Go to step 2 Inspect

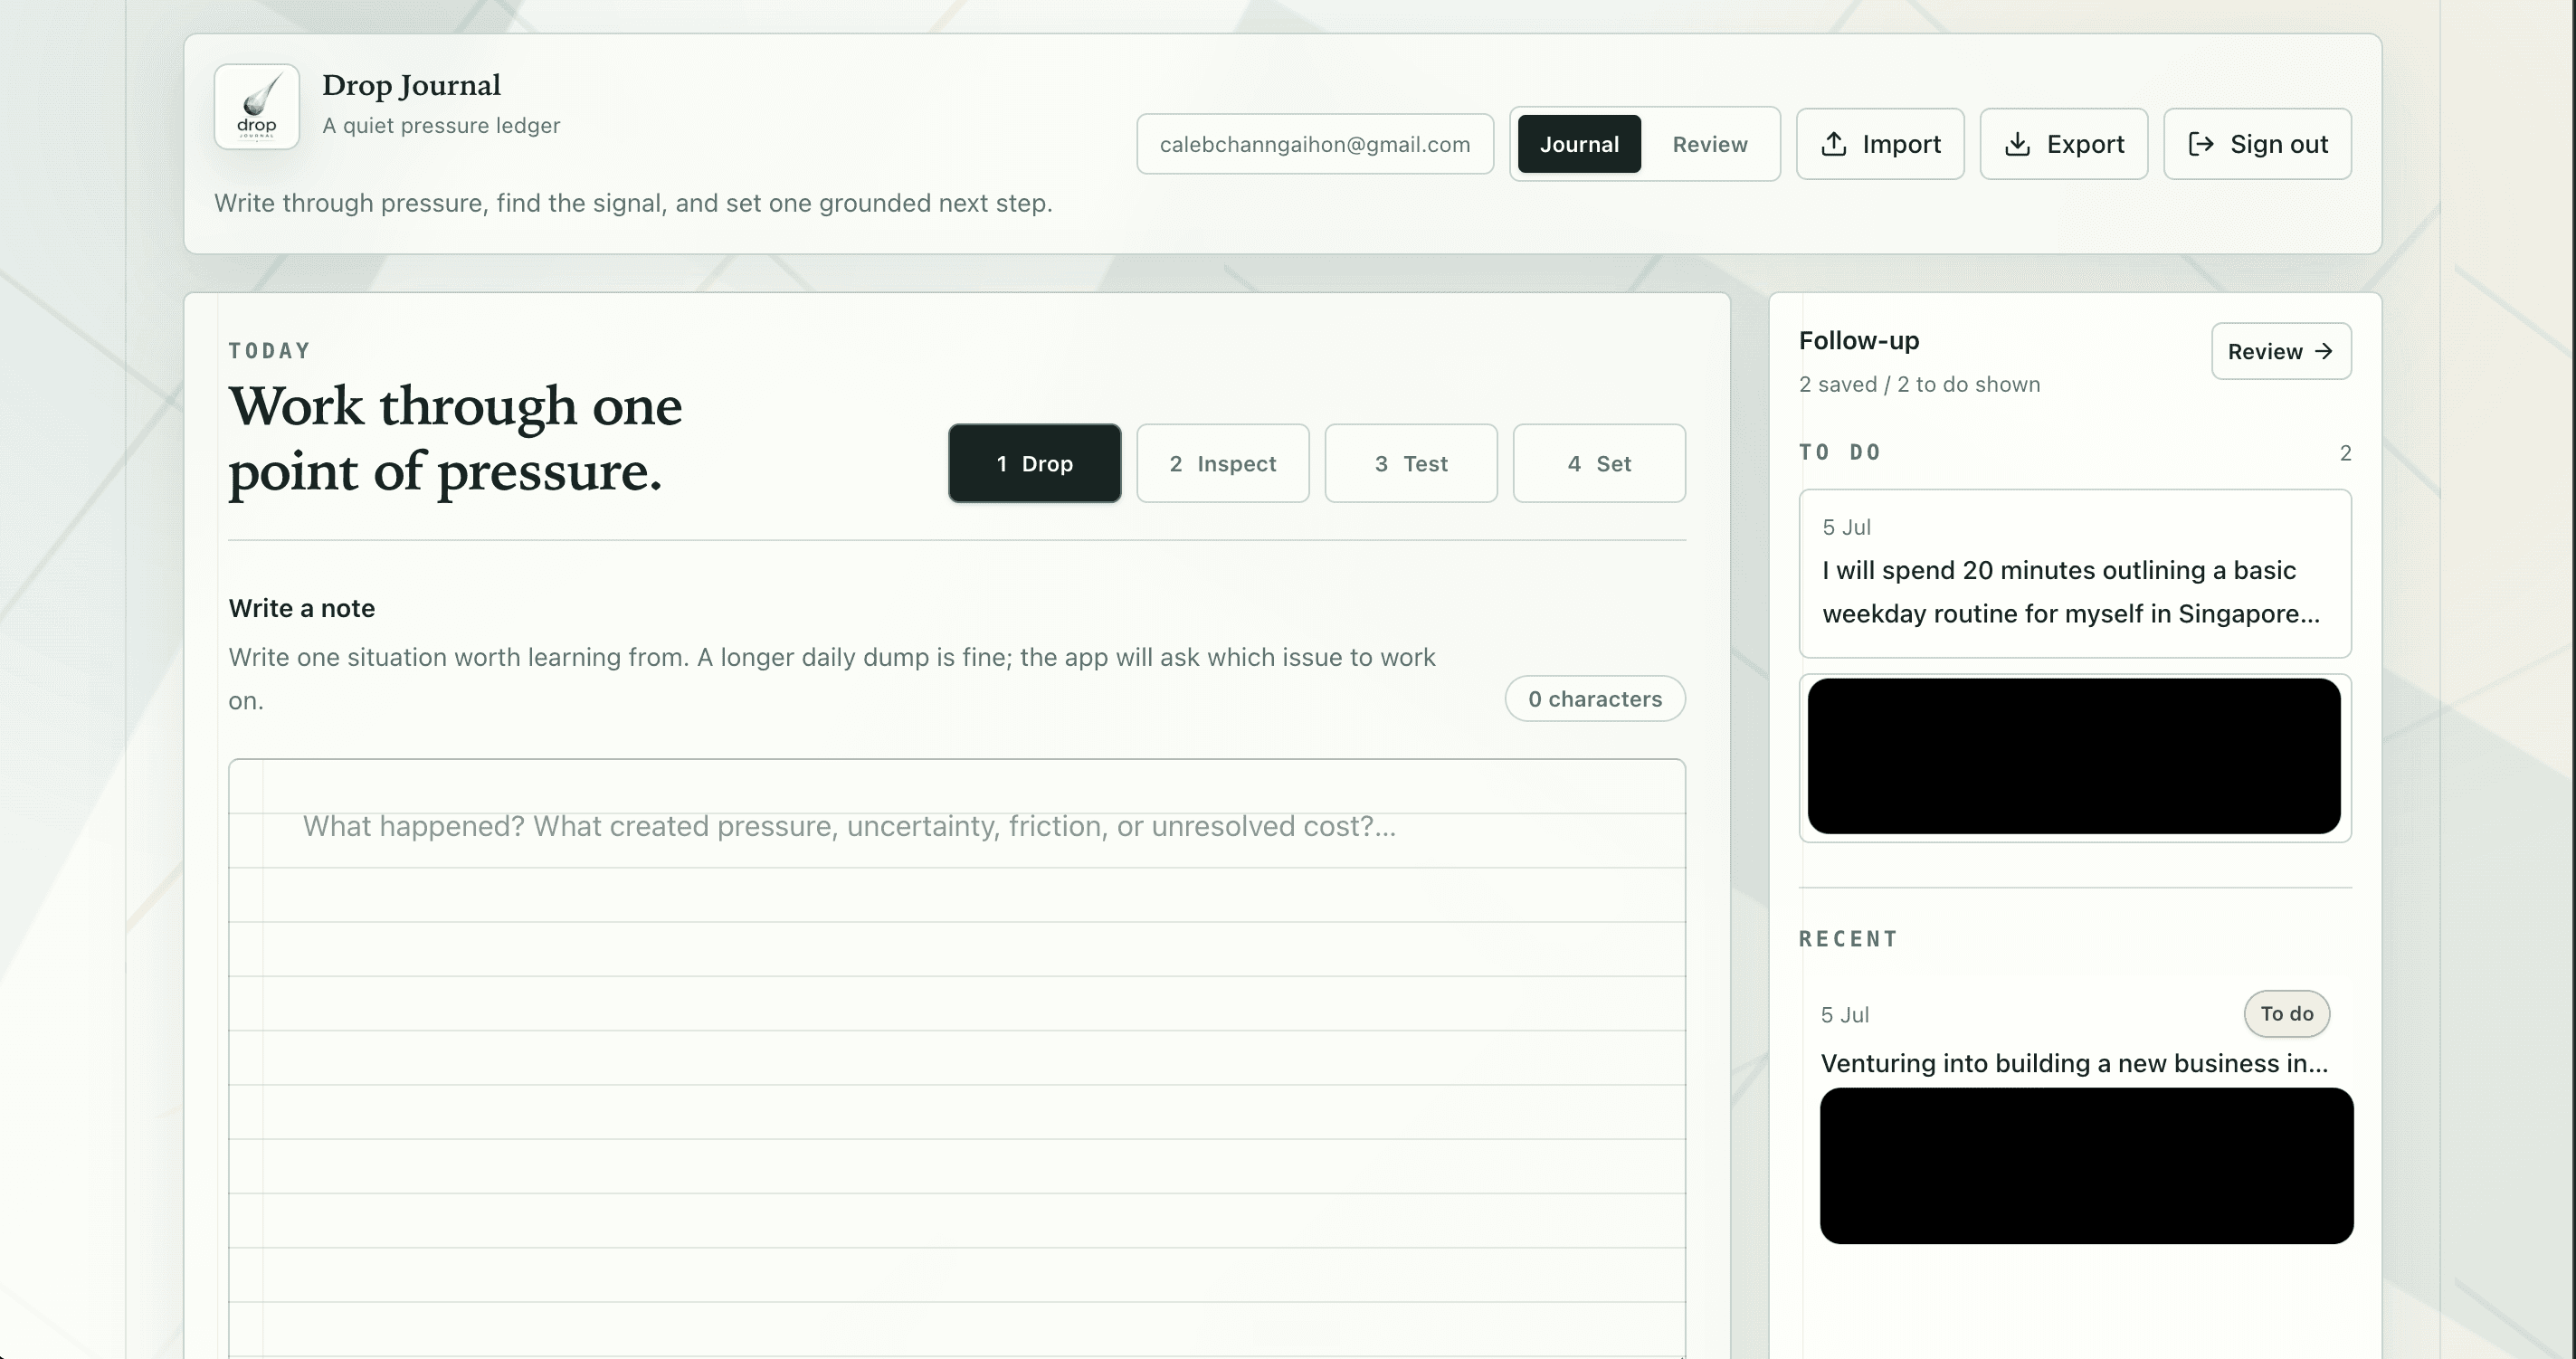click(1222, 463)
